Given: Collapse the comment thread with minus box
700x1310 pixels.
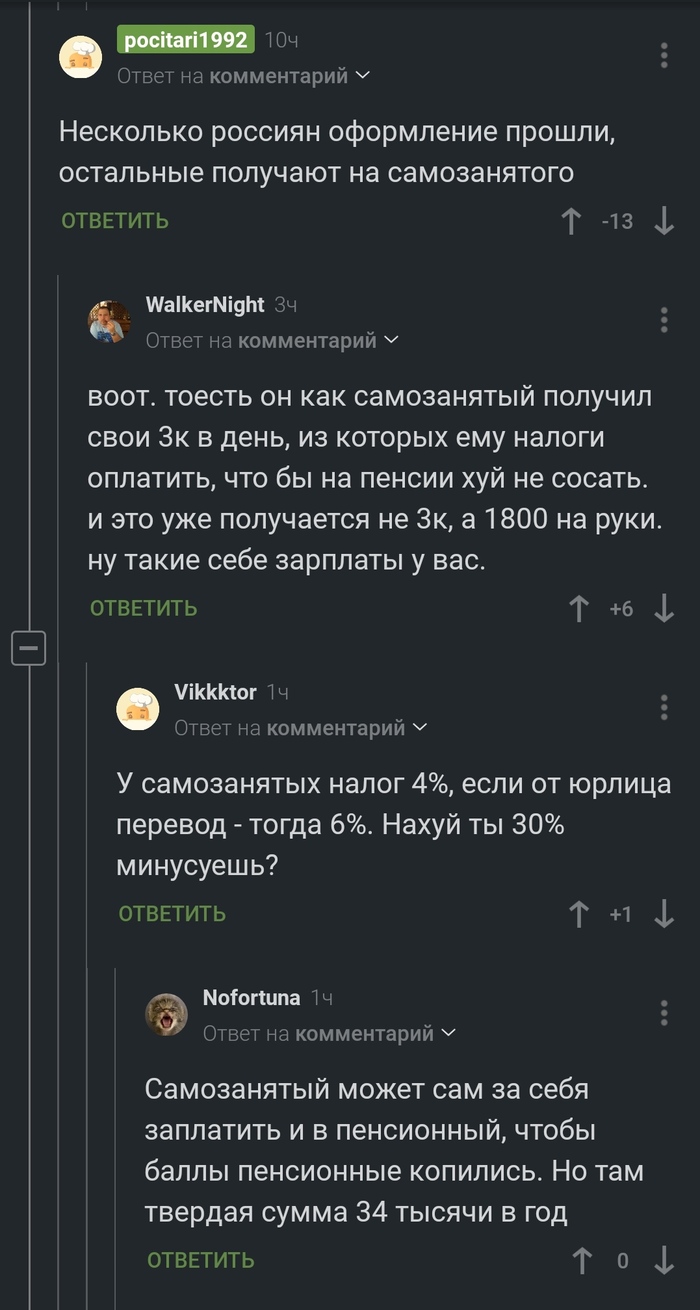Looking at the screenshot, I should [28, 649].
